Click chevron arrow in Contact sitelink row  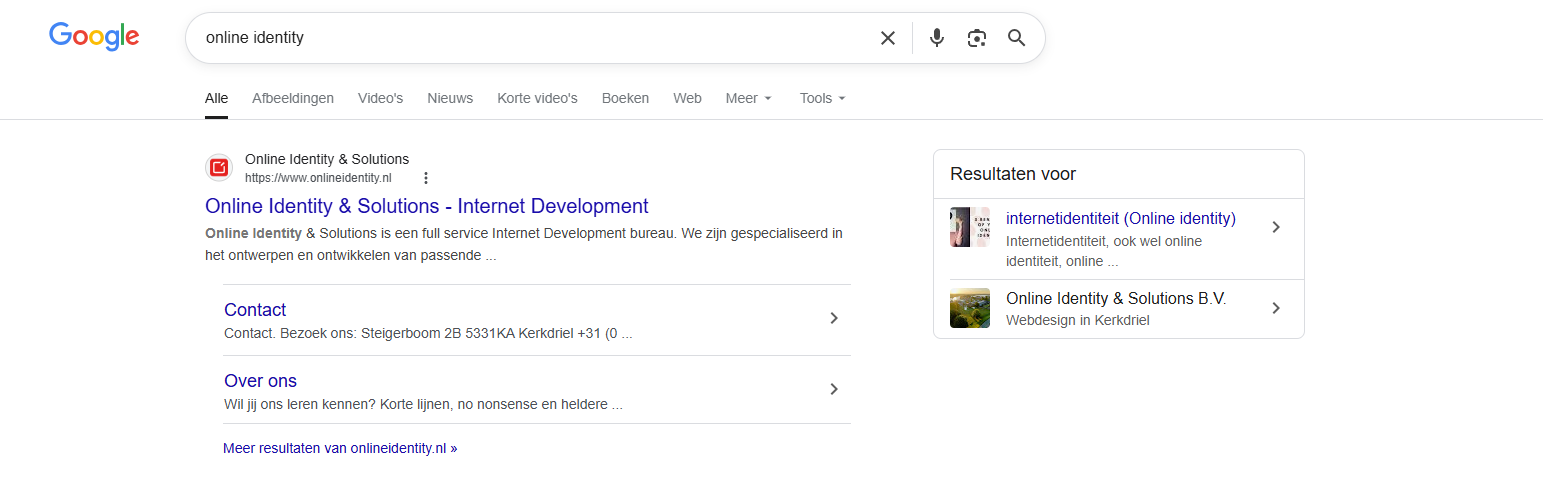tap(834, 319)
